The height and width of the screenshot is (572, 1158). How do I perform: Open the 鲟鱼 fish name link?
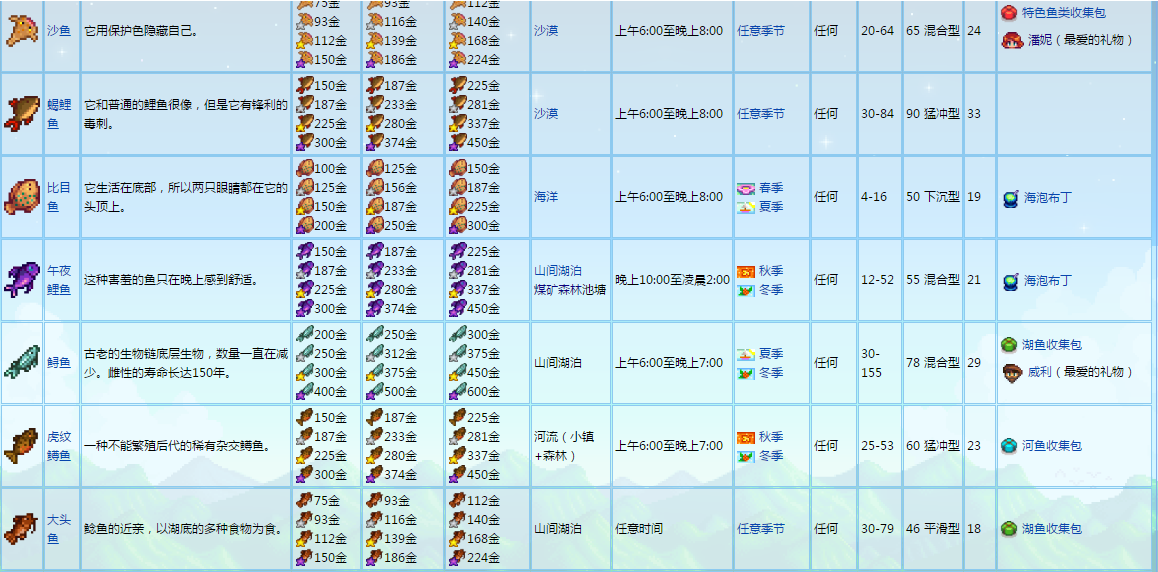pyautogui.click(x=58, y=362)
